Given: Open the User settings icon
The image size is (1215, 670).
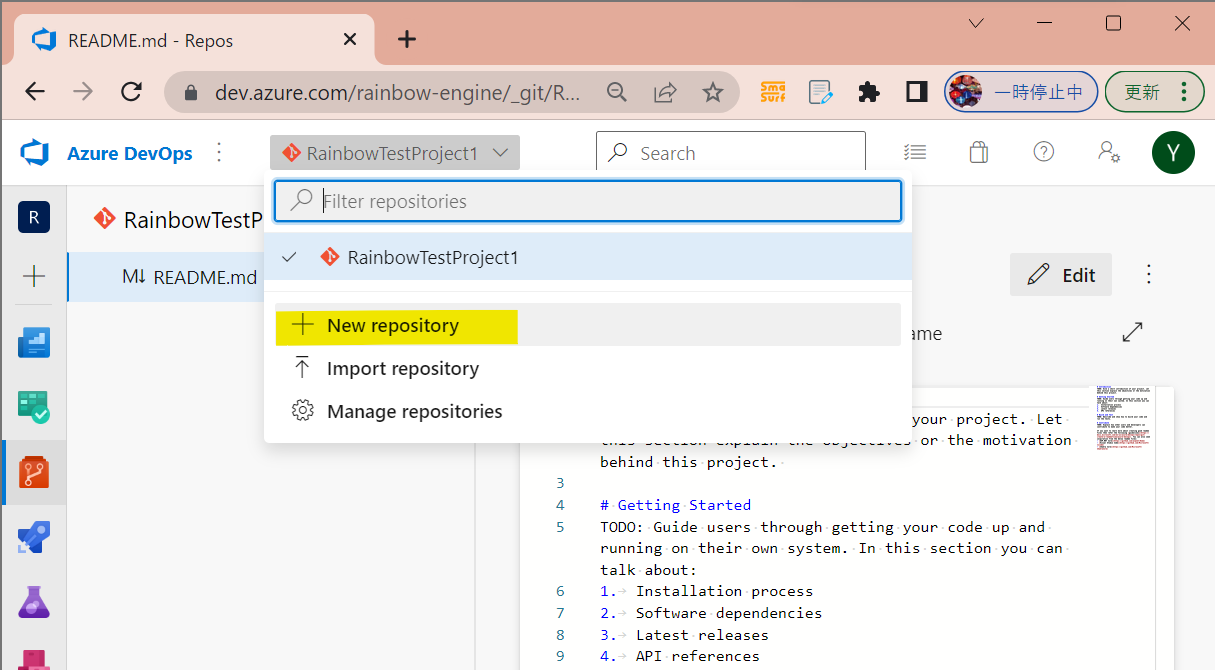Looking at the screenshot, I should [x=1108, y=152].
